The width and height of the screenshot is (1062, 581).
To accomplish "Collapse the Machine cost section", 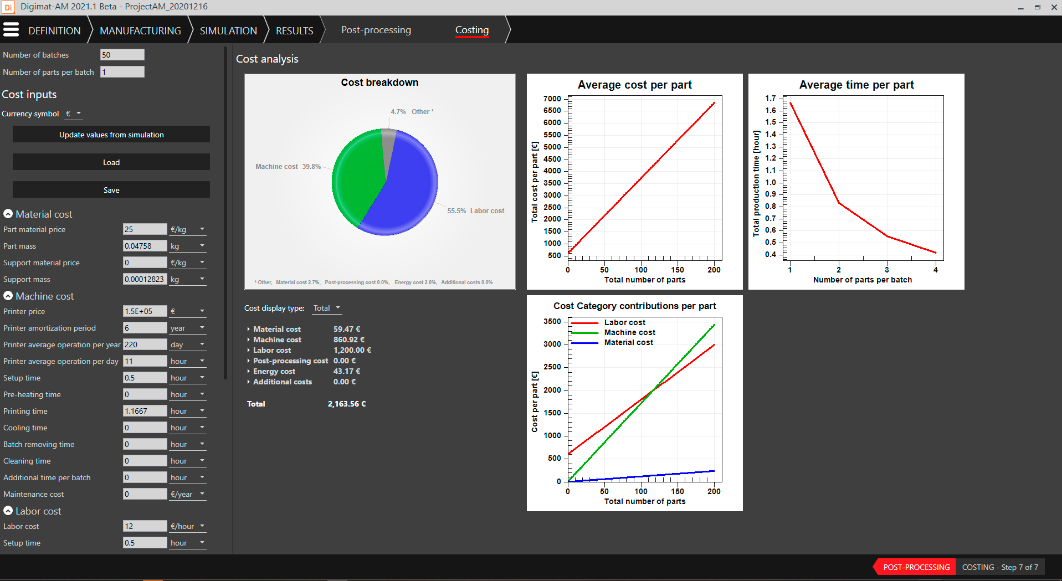I will click(8, 296).
